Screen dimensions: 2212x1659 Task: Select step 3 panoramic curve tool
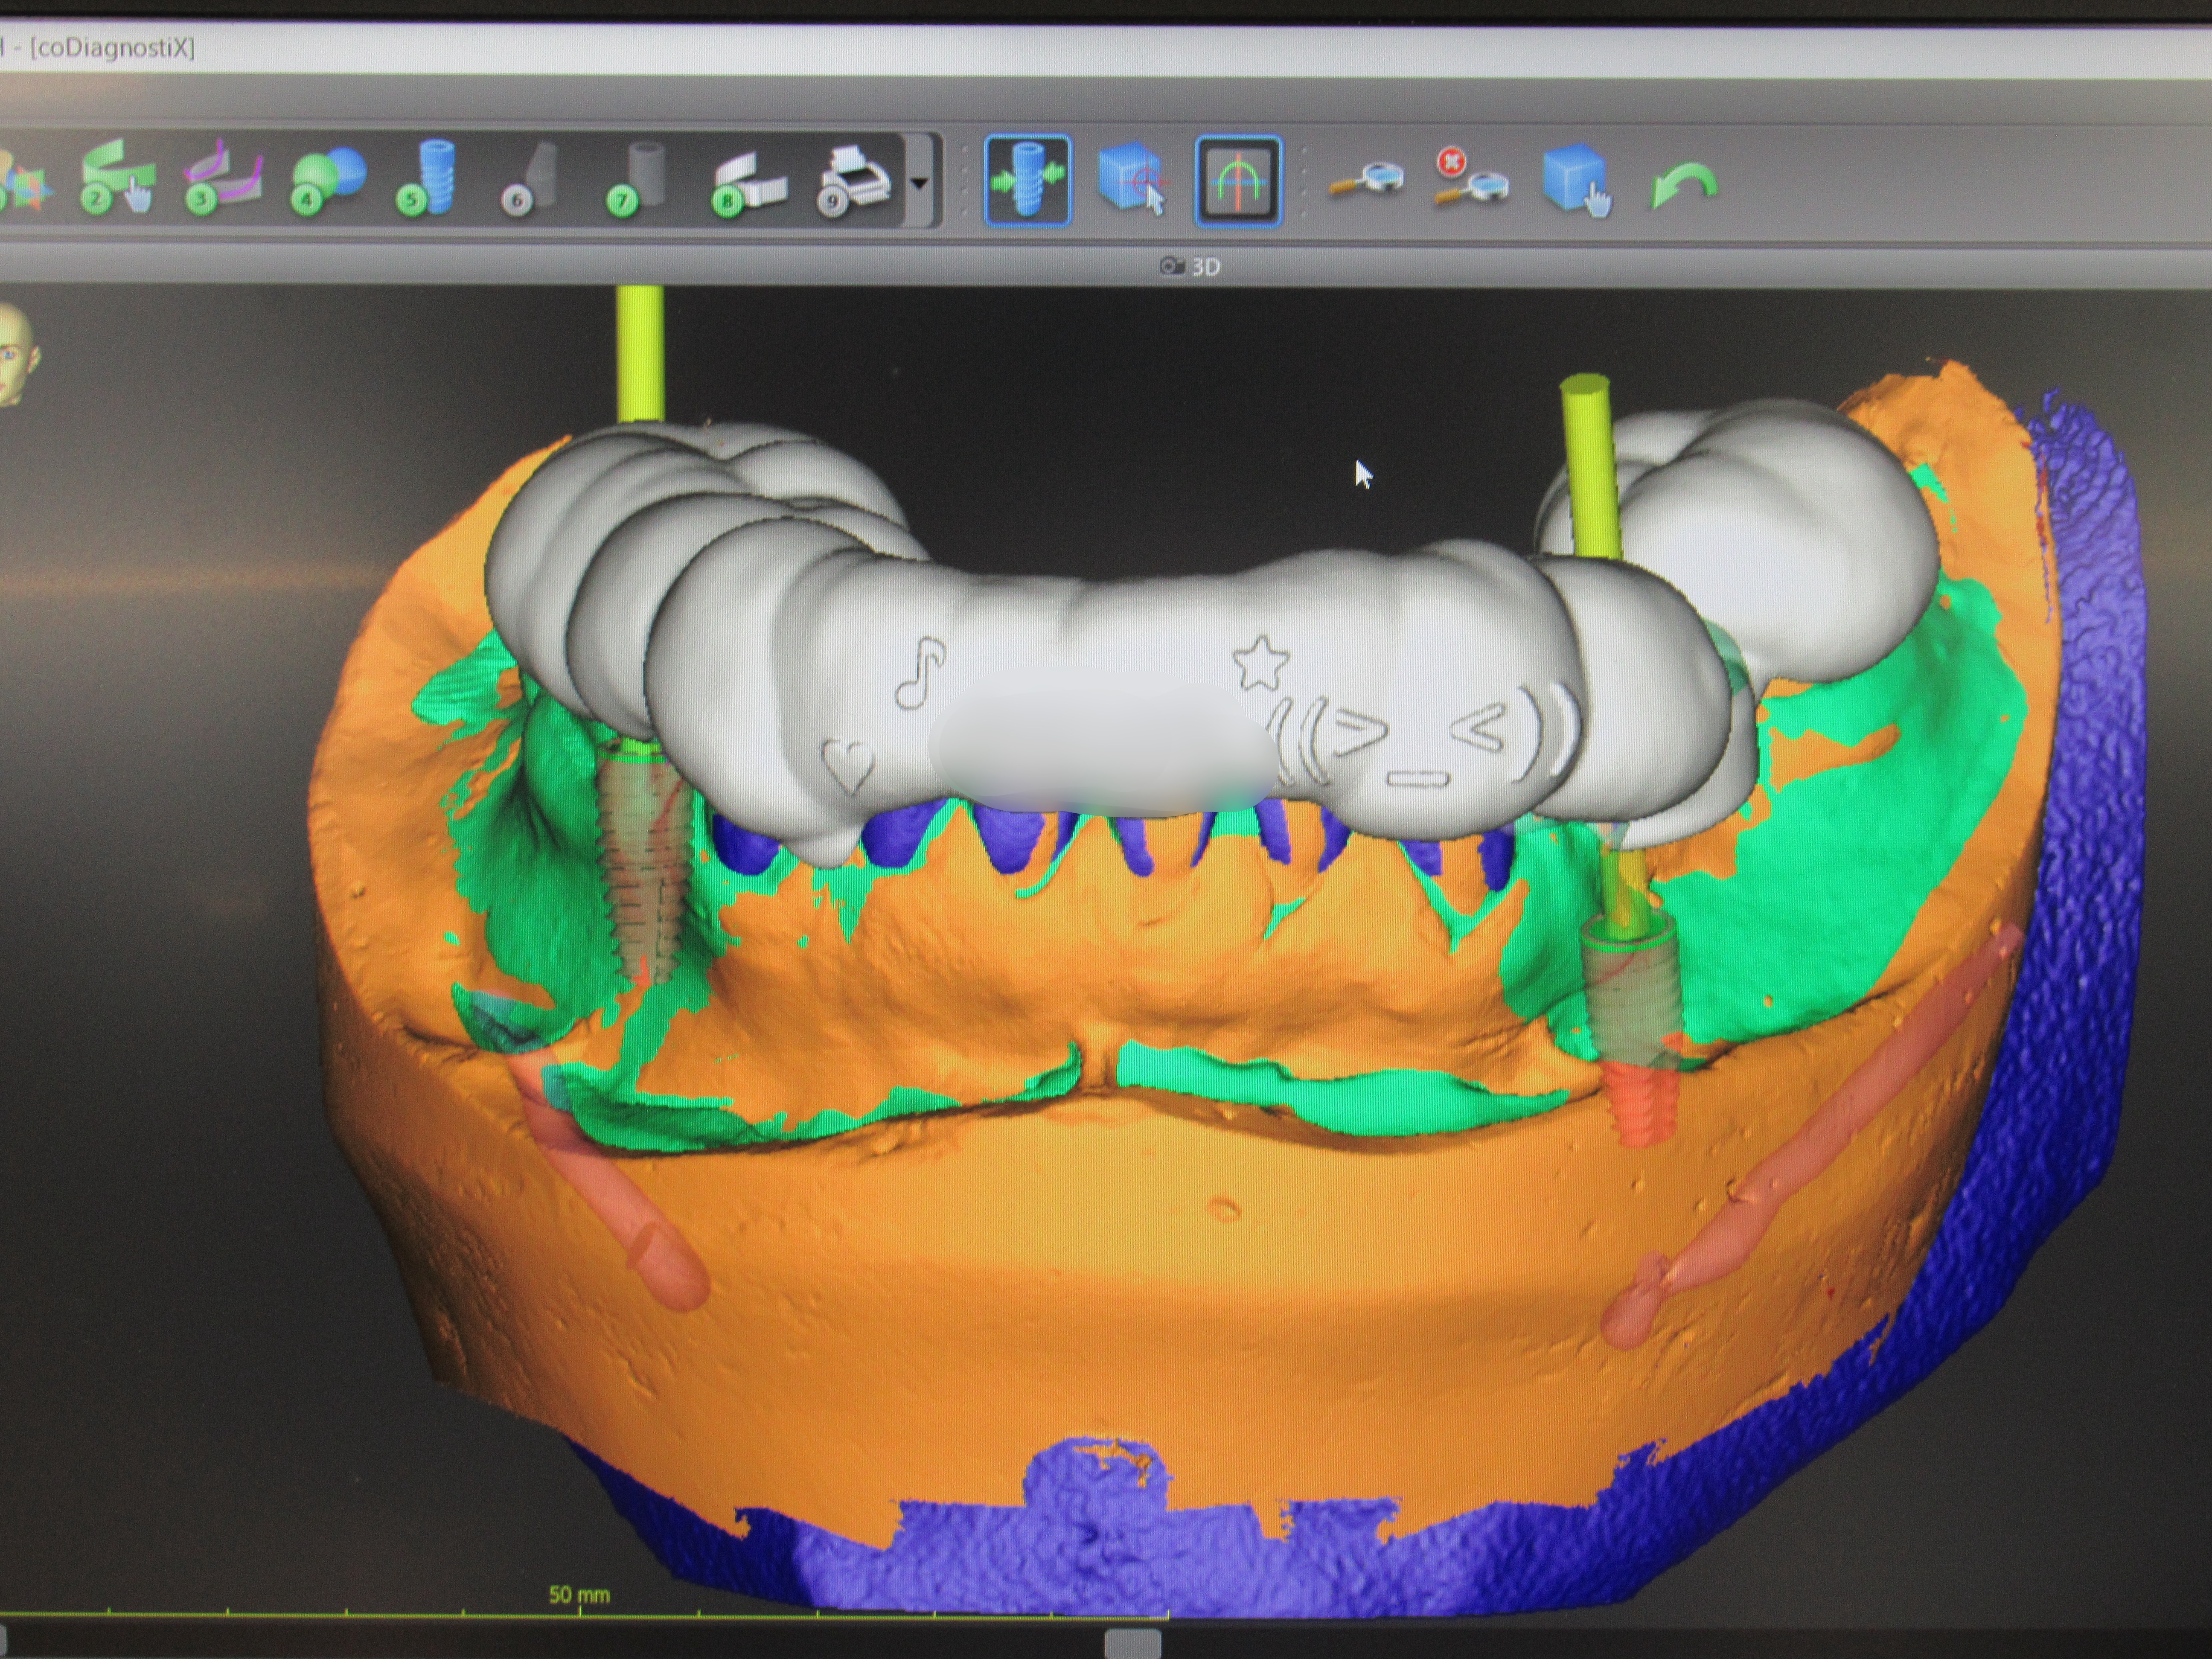coord(223,178)
